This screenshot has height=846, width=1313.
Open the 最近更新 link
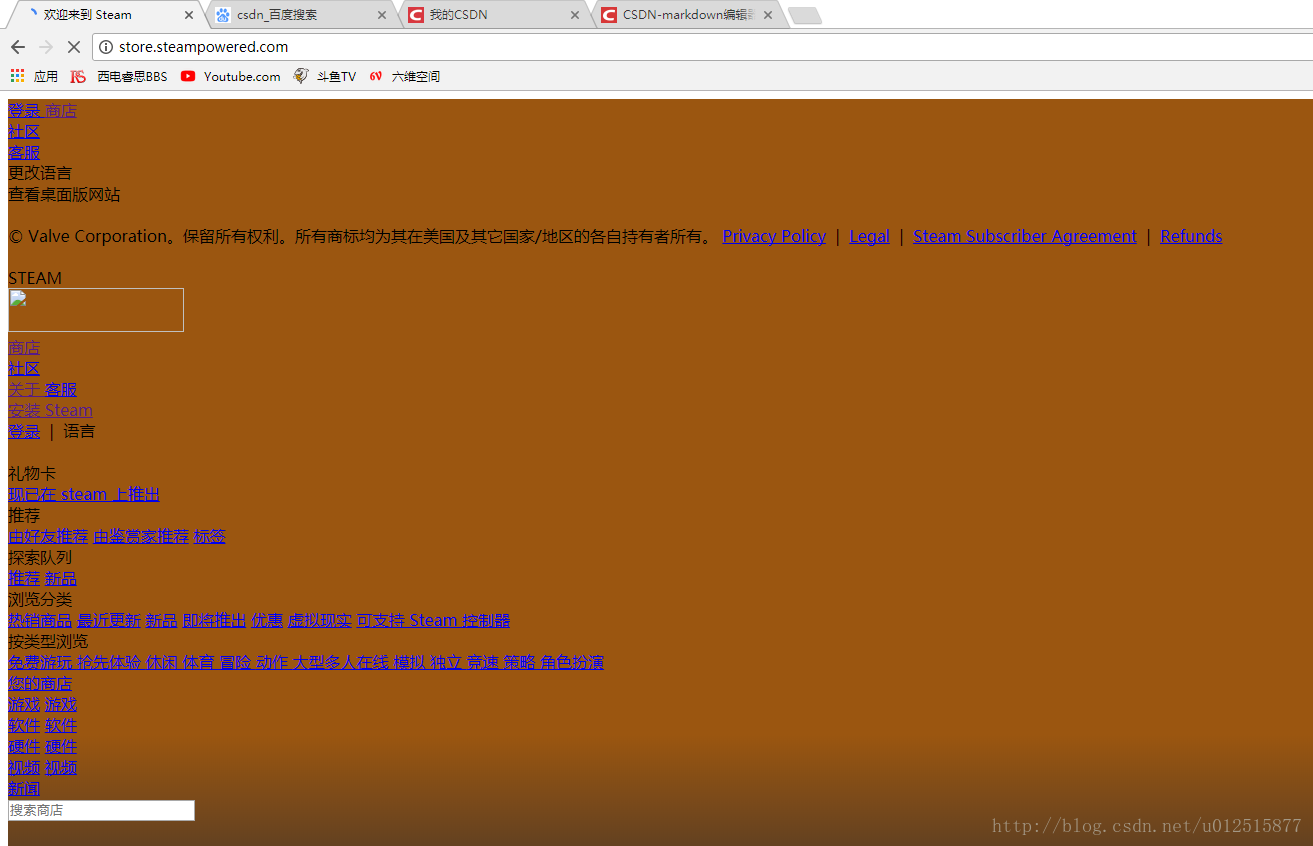point(109,620)
